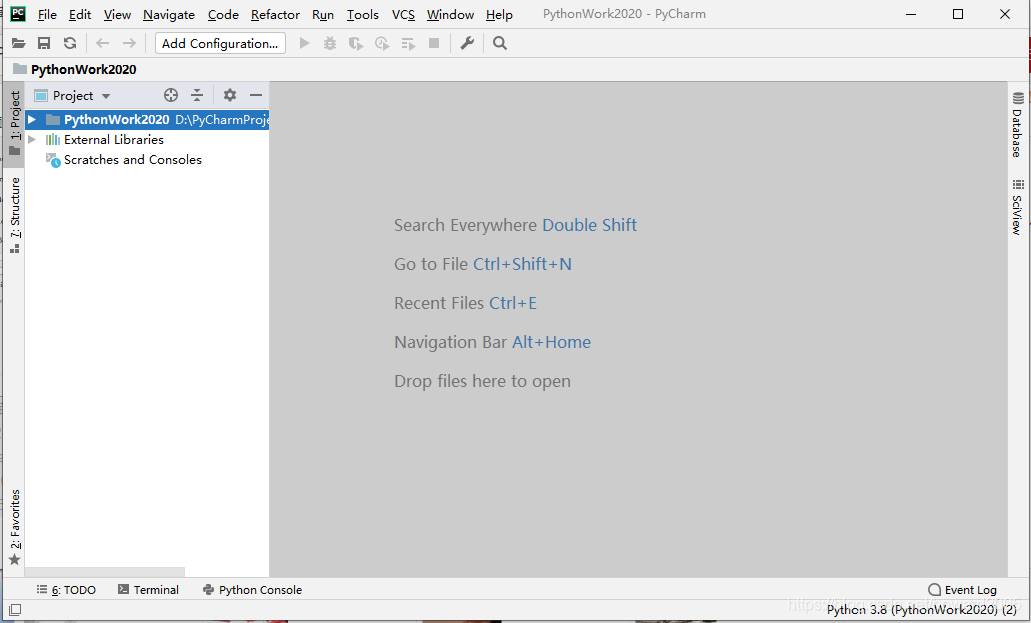Open the Navigate menu
The image size is (1031, 623).
pos(169,14)
